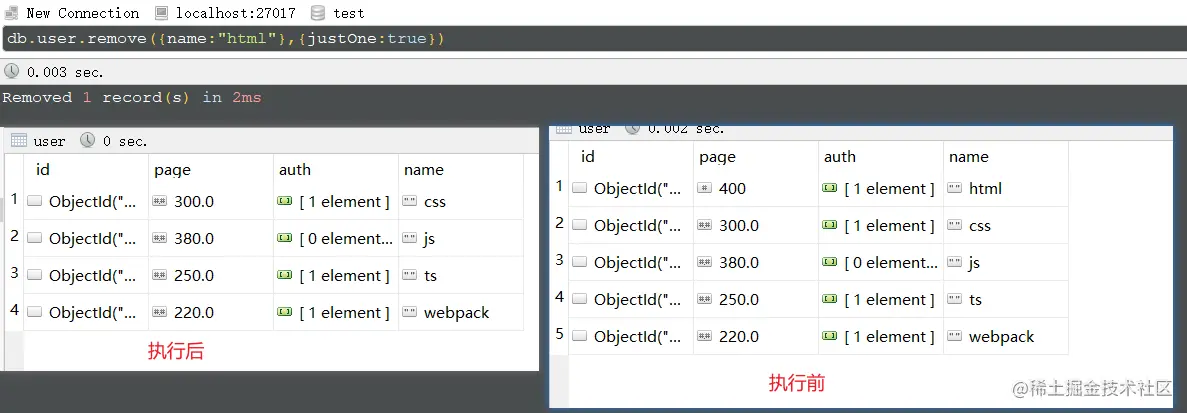Select page value 380.0 in row 2

coord(194,238)
